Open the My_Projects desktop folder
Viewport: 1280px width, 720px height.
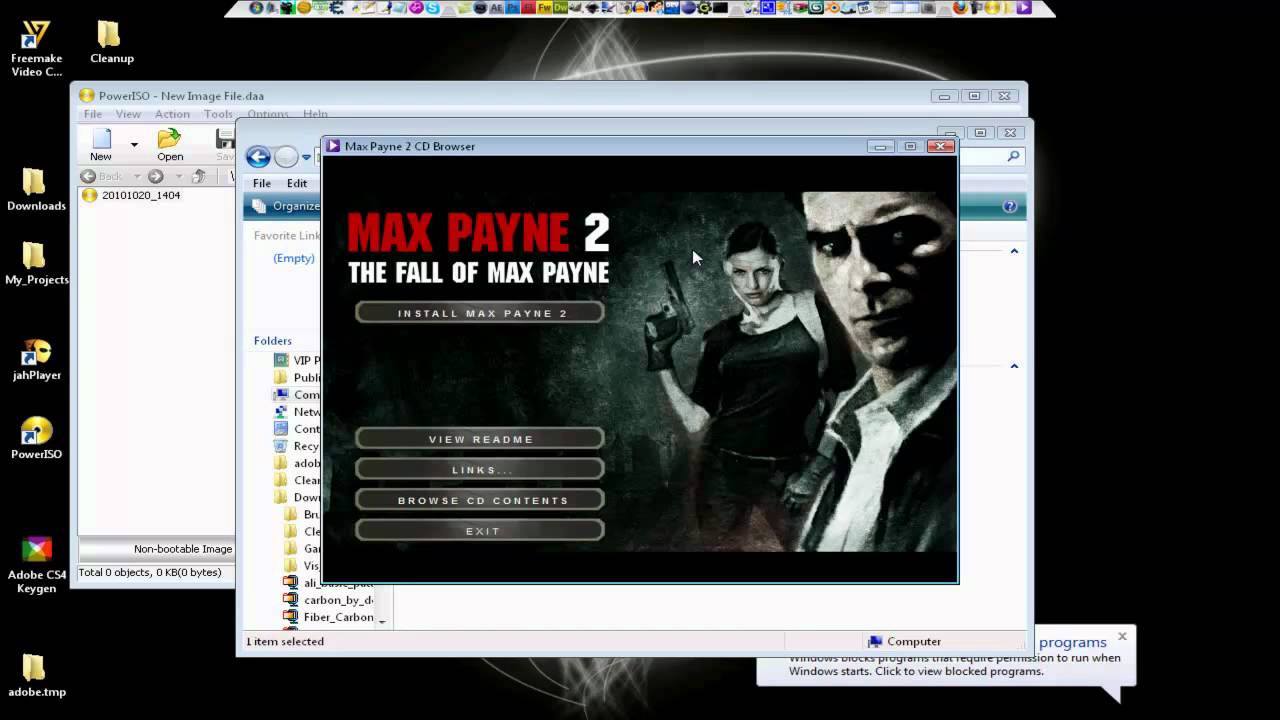[x=36, y=264]
